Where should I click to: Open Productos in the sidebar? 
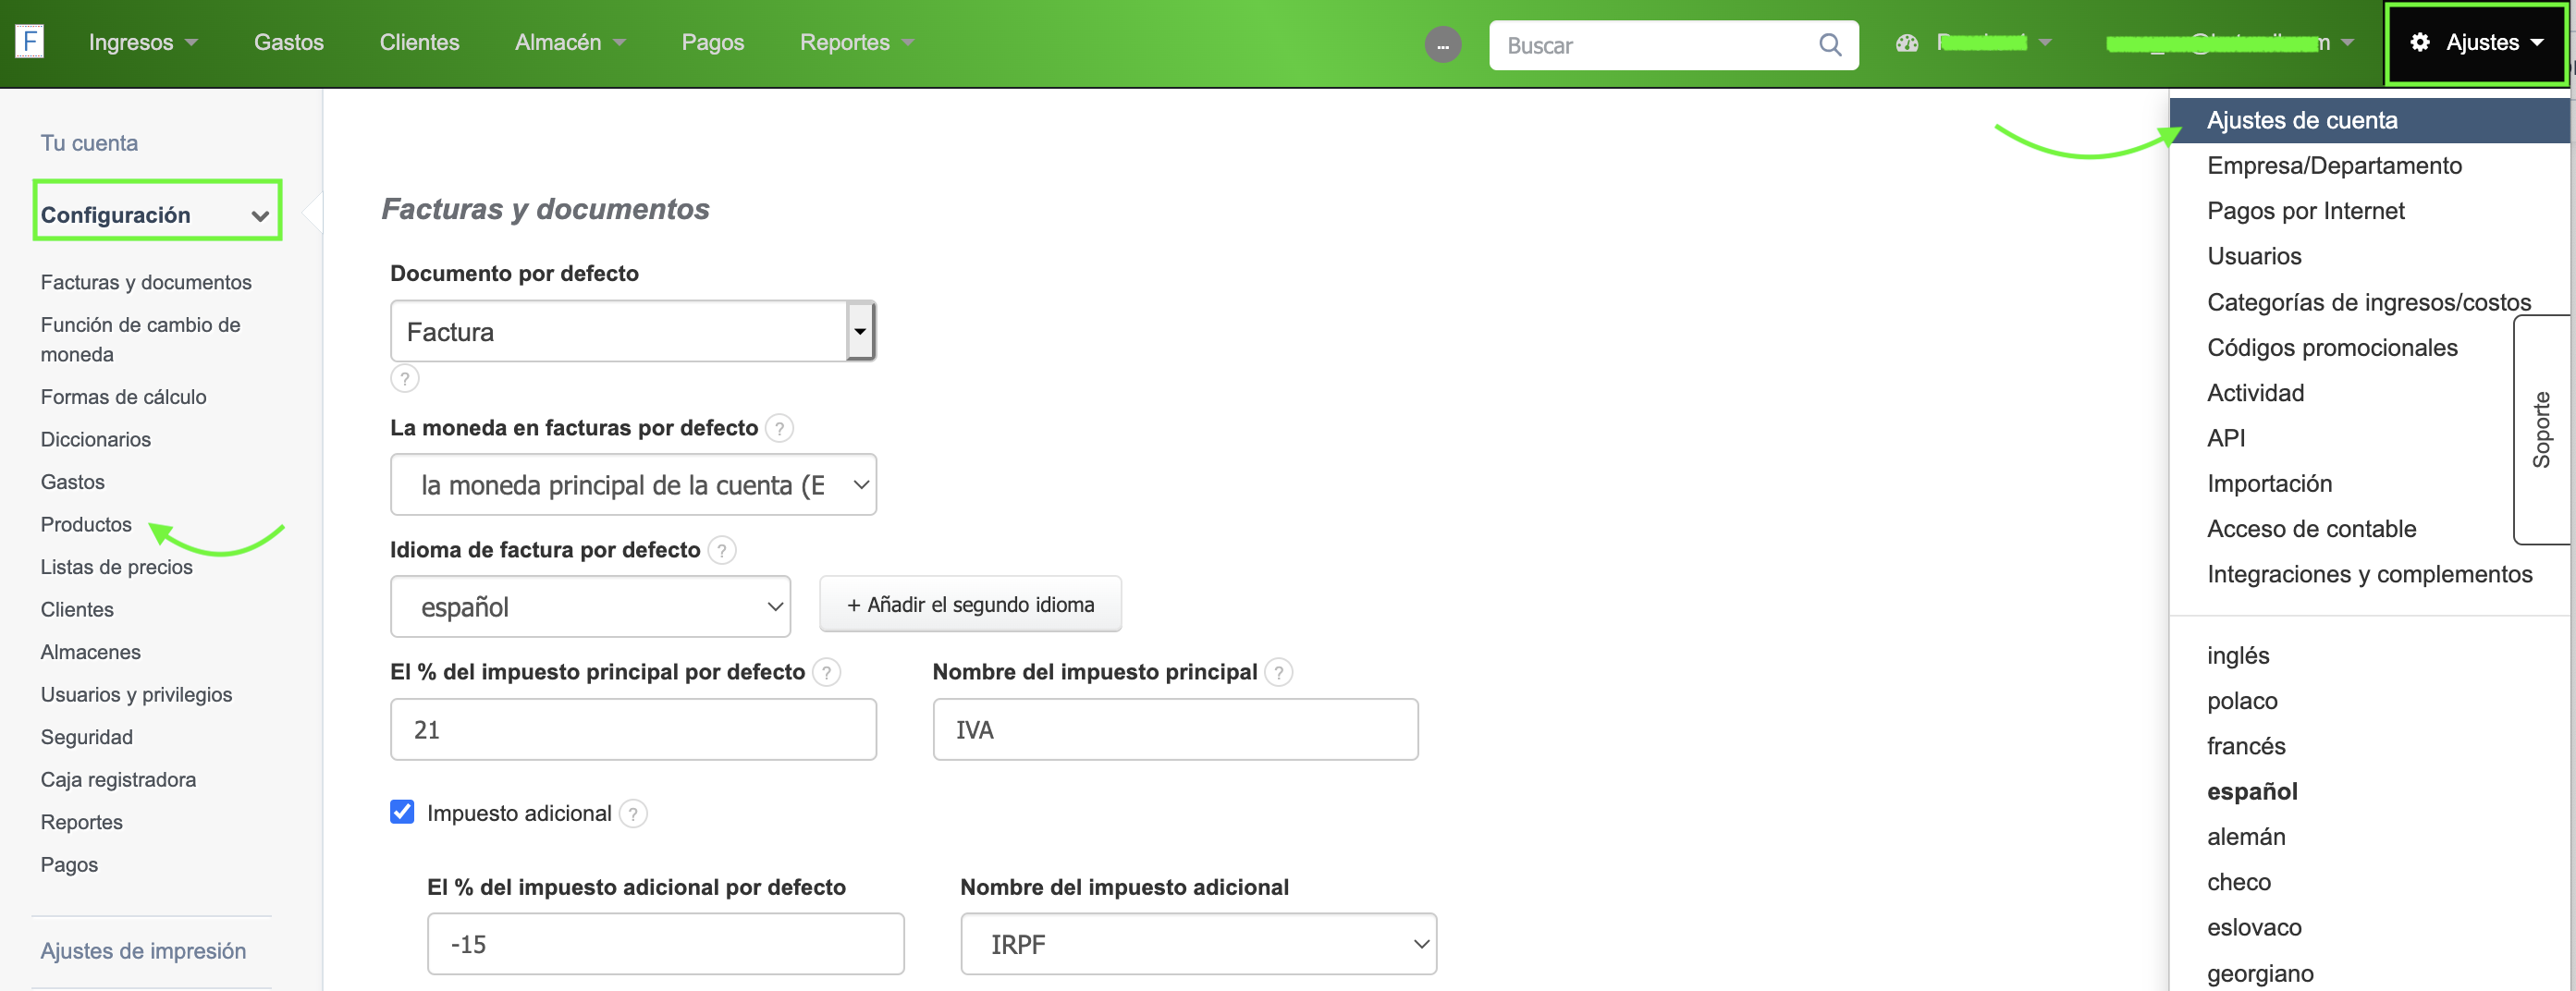click(x=86, y=525)
